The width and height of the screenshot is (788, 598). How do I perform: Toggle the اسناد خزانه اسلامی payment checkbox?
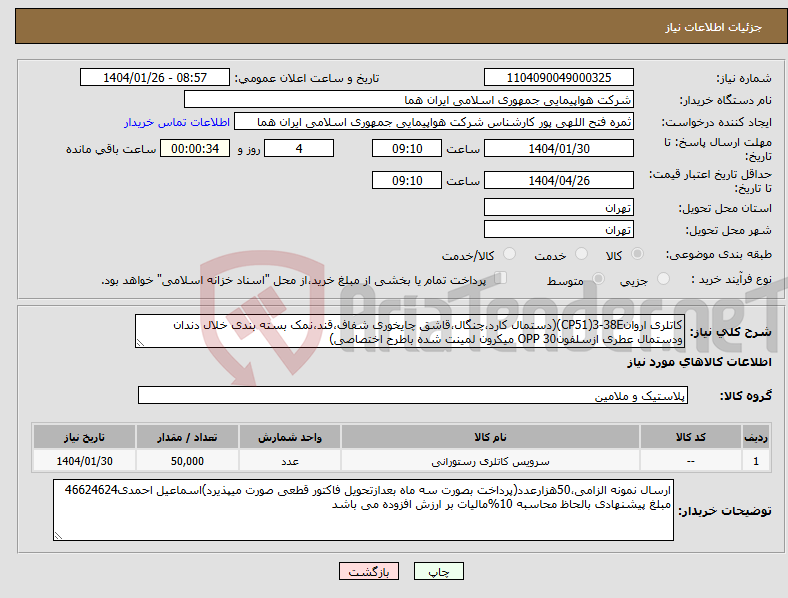tap(501, 277)
